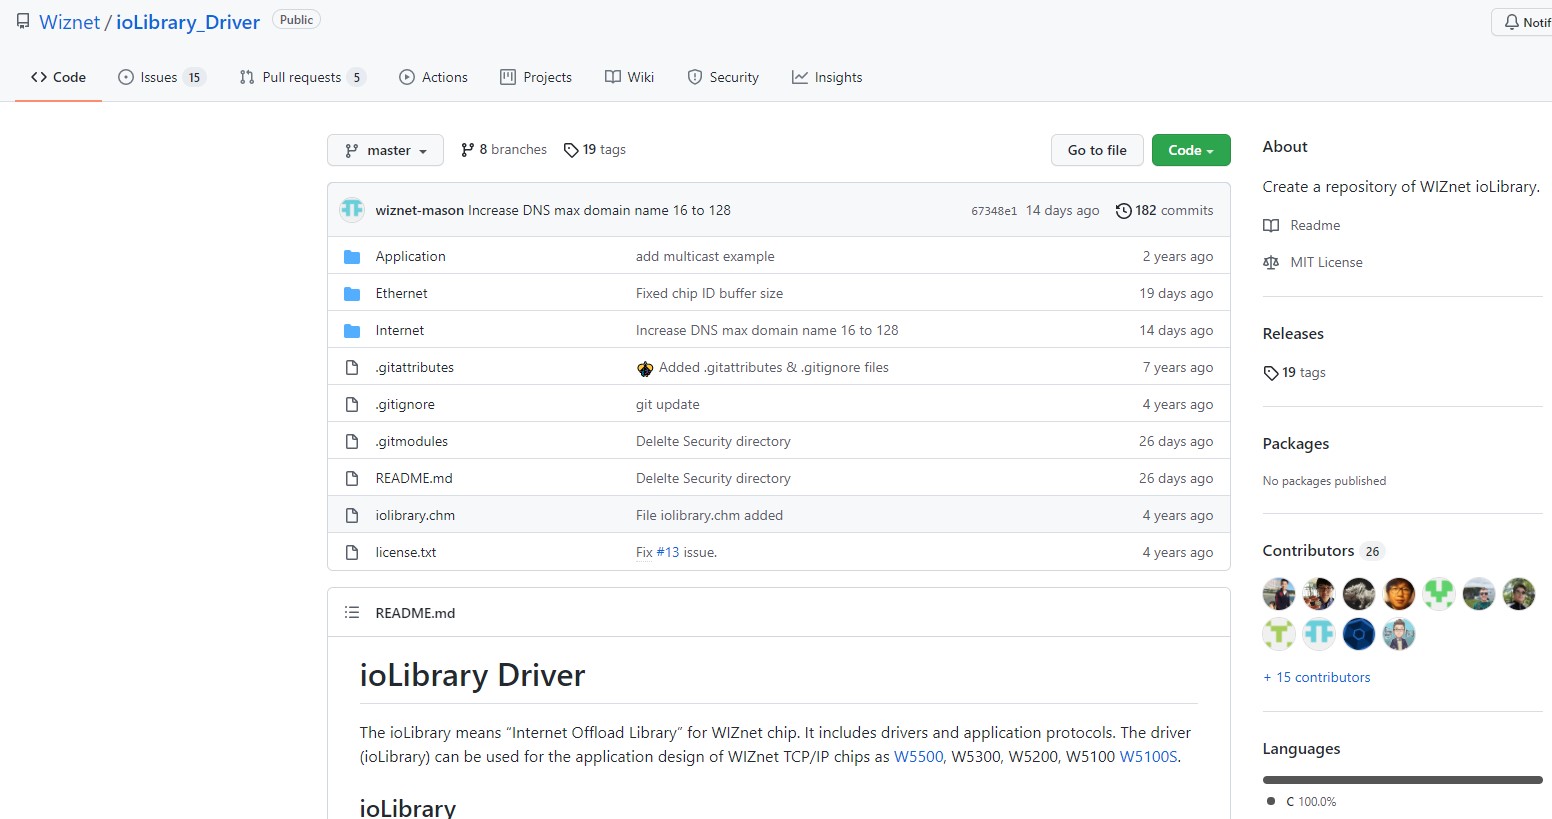Switch to the Actions tab
1552x819 pixels.
[433, 77]
